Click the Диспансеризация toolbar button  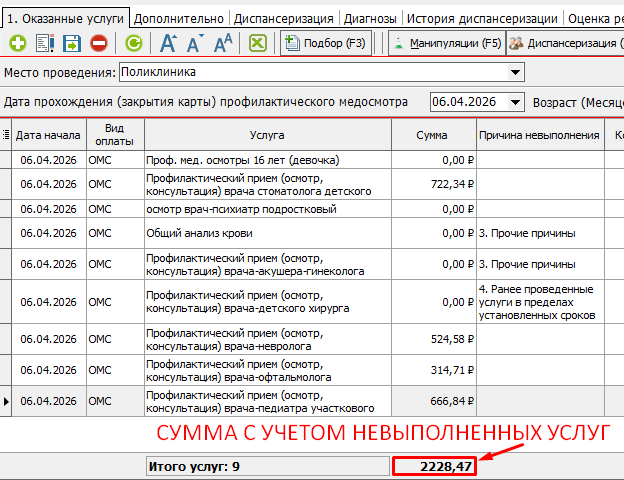tap(565, 43)
